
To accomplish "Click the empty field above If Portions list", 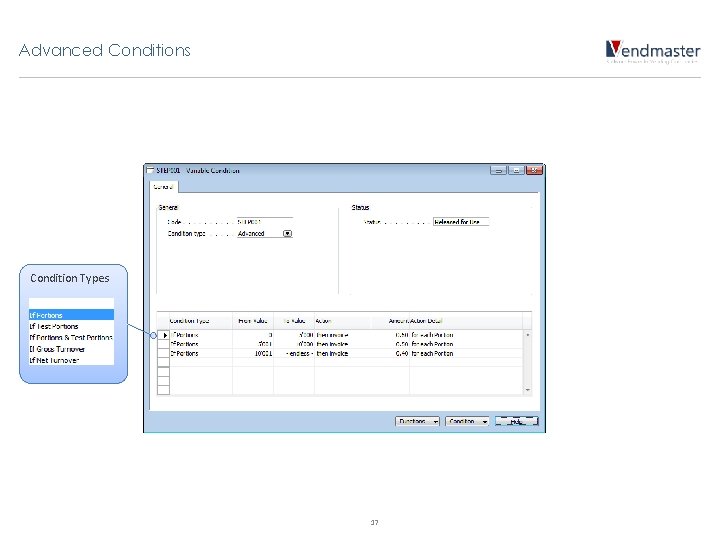I will coord(71,304).
